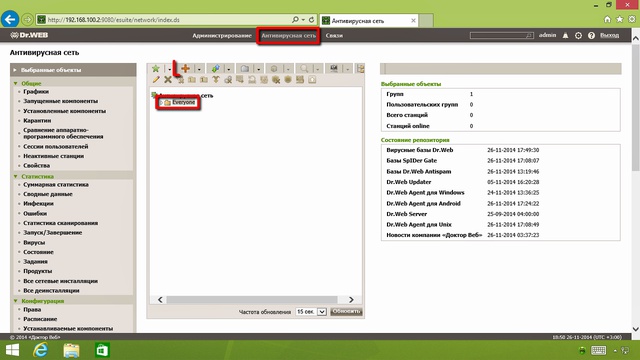Screen dimensions: 640x360
Task: Click the Вирусные базы Dr.Web repository row
Action: coord(500,150)
